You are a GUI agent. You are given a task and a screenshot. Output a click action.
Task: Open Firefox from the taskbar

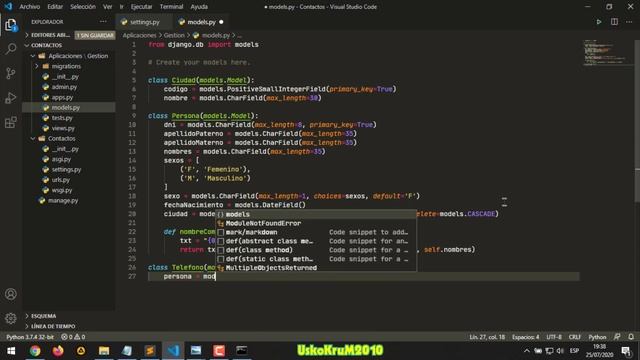pos(58,351)
